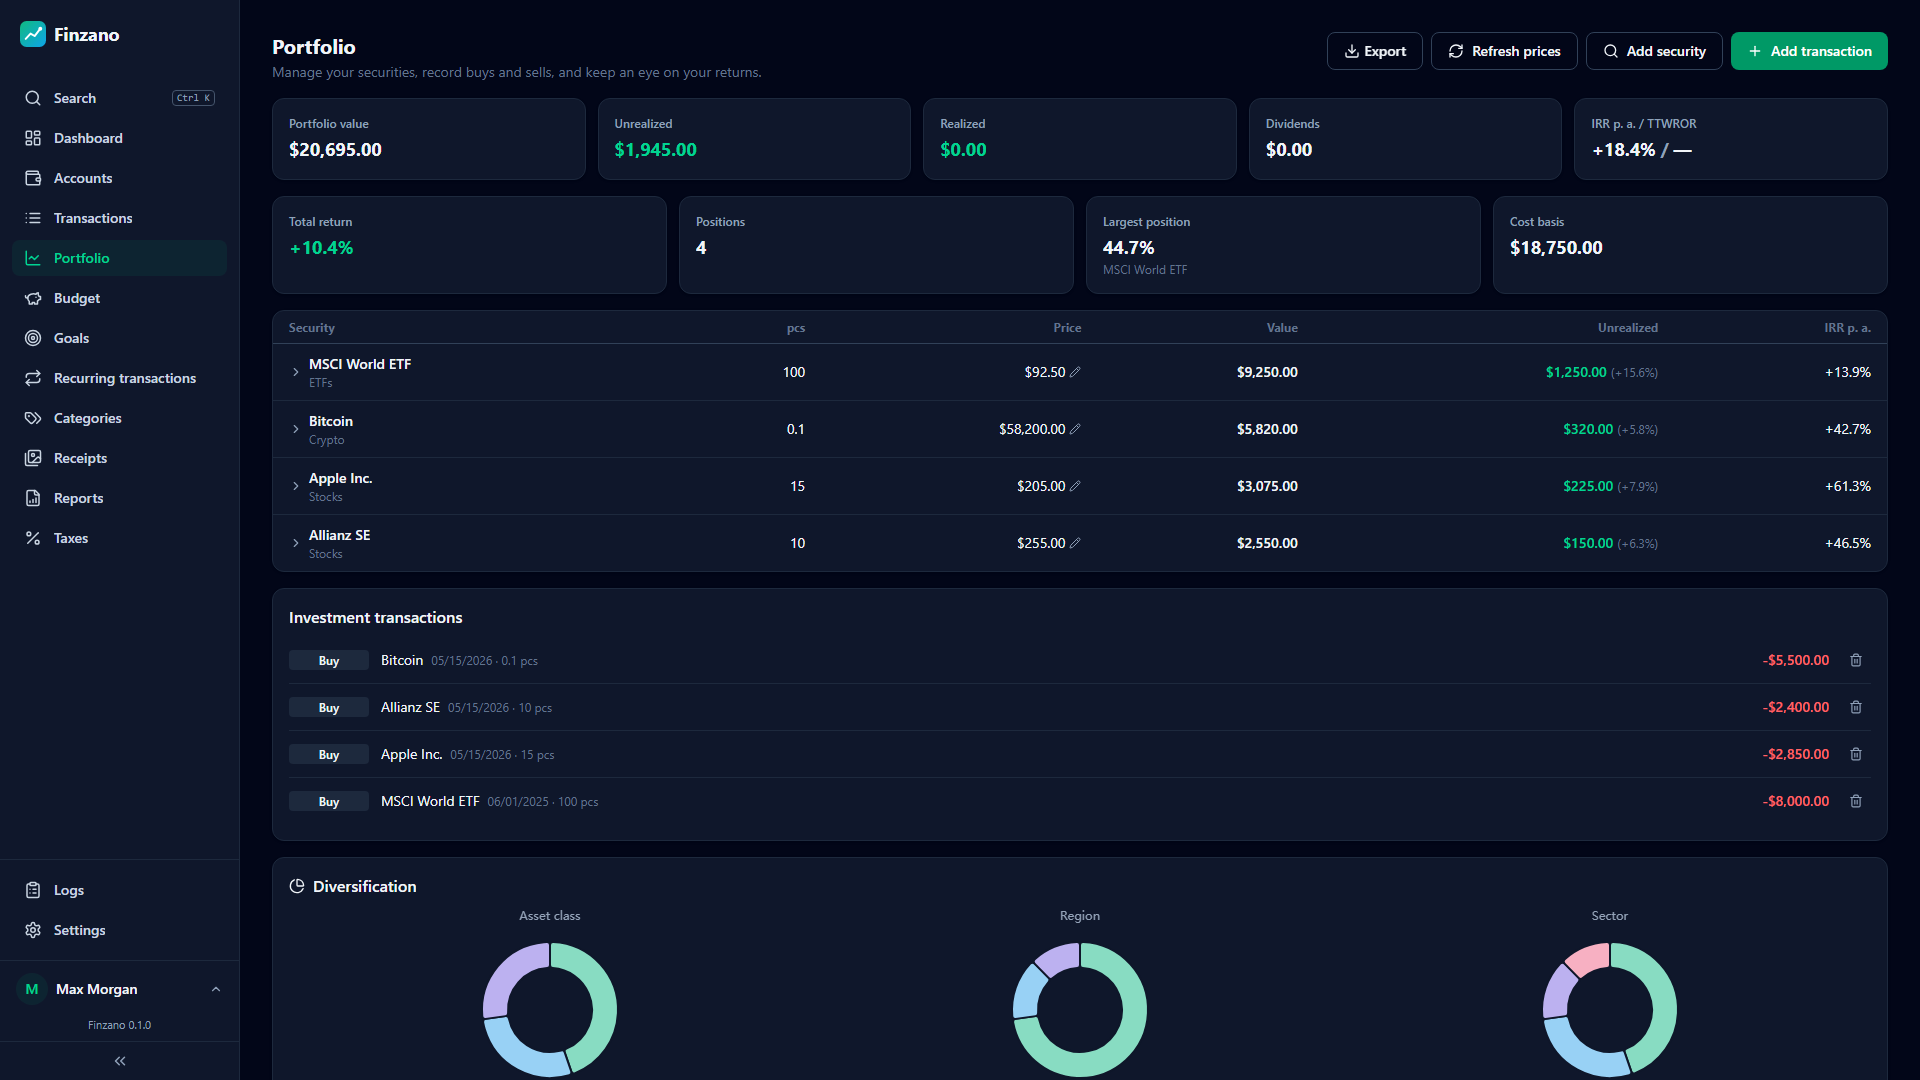The width and height of the screenshot is (1920, 1080).
Task: Click the Sector donut chart
Action: tap(1610, 1009)
